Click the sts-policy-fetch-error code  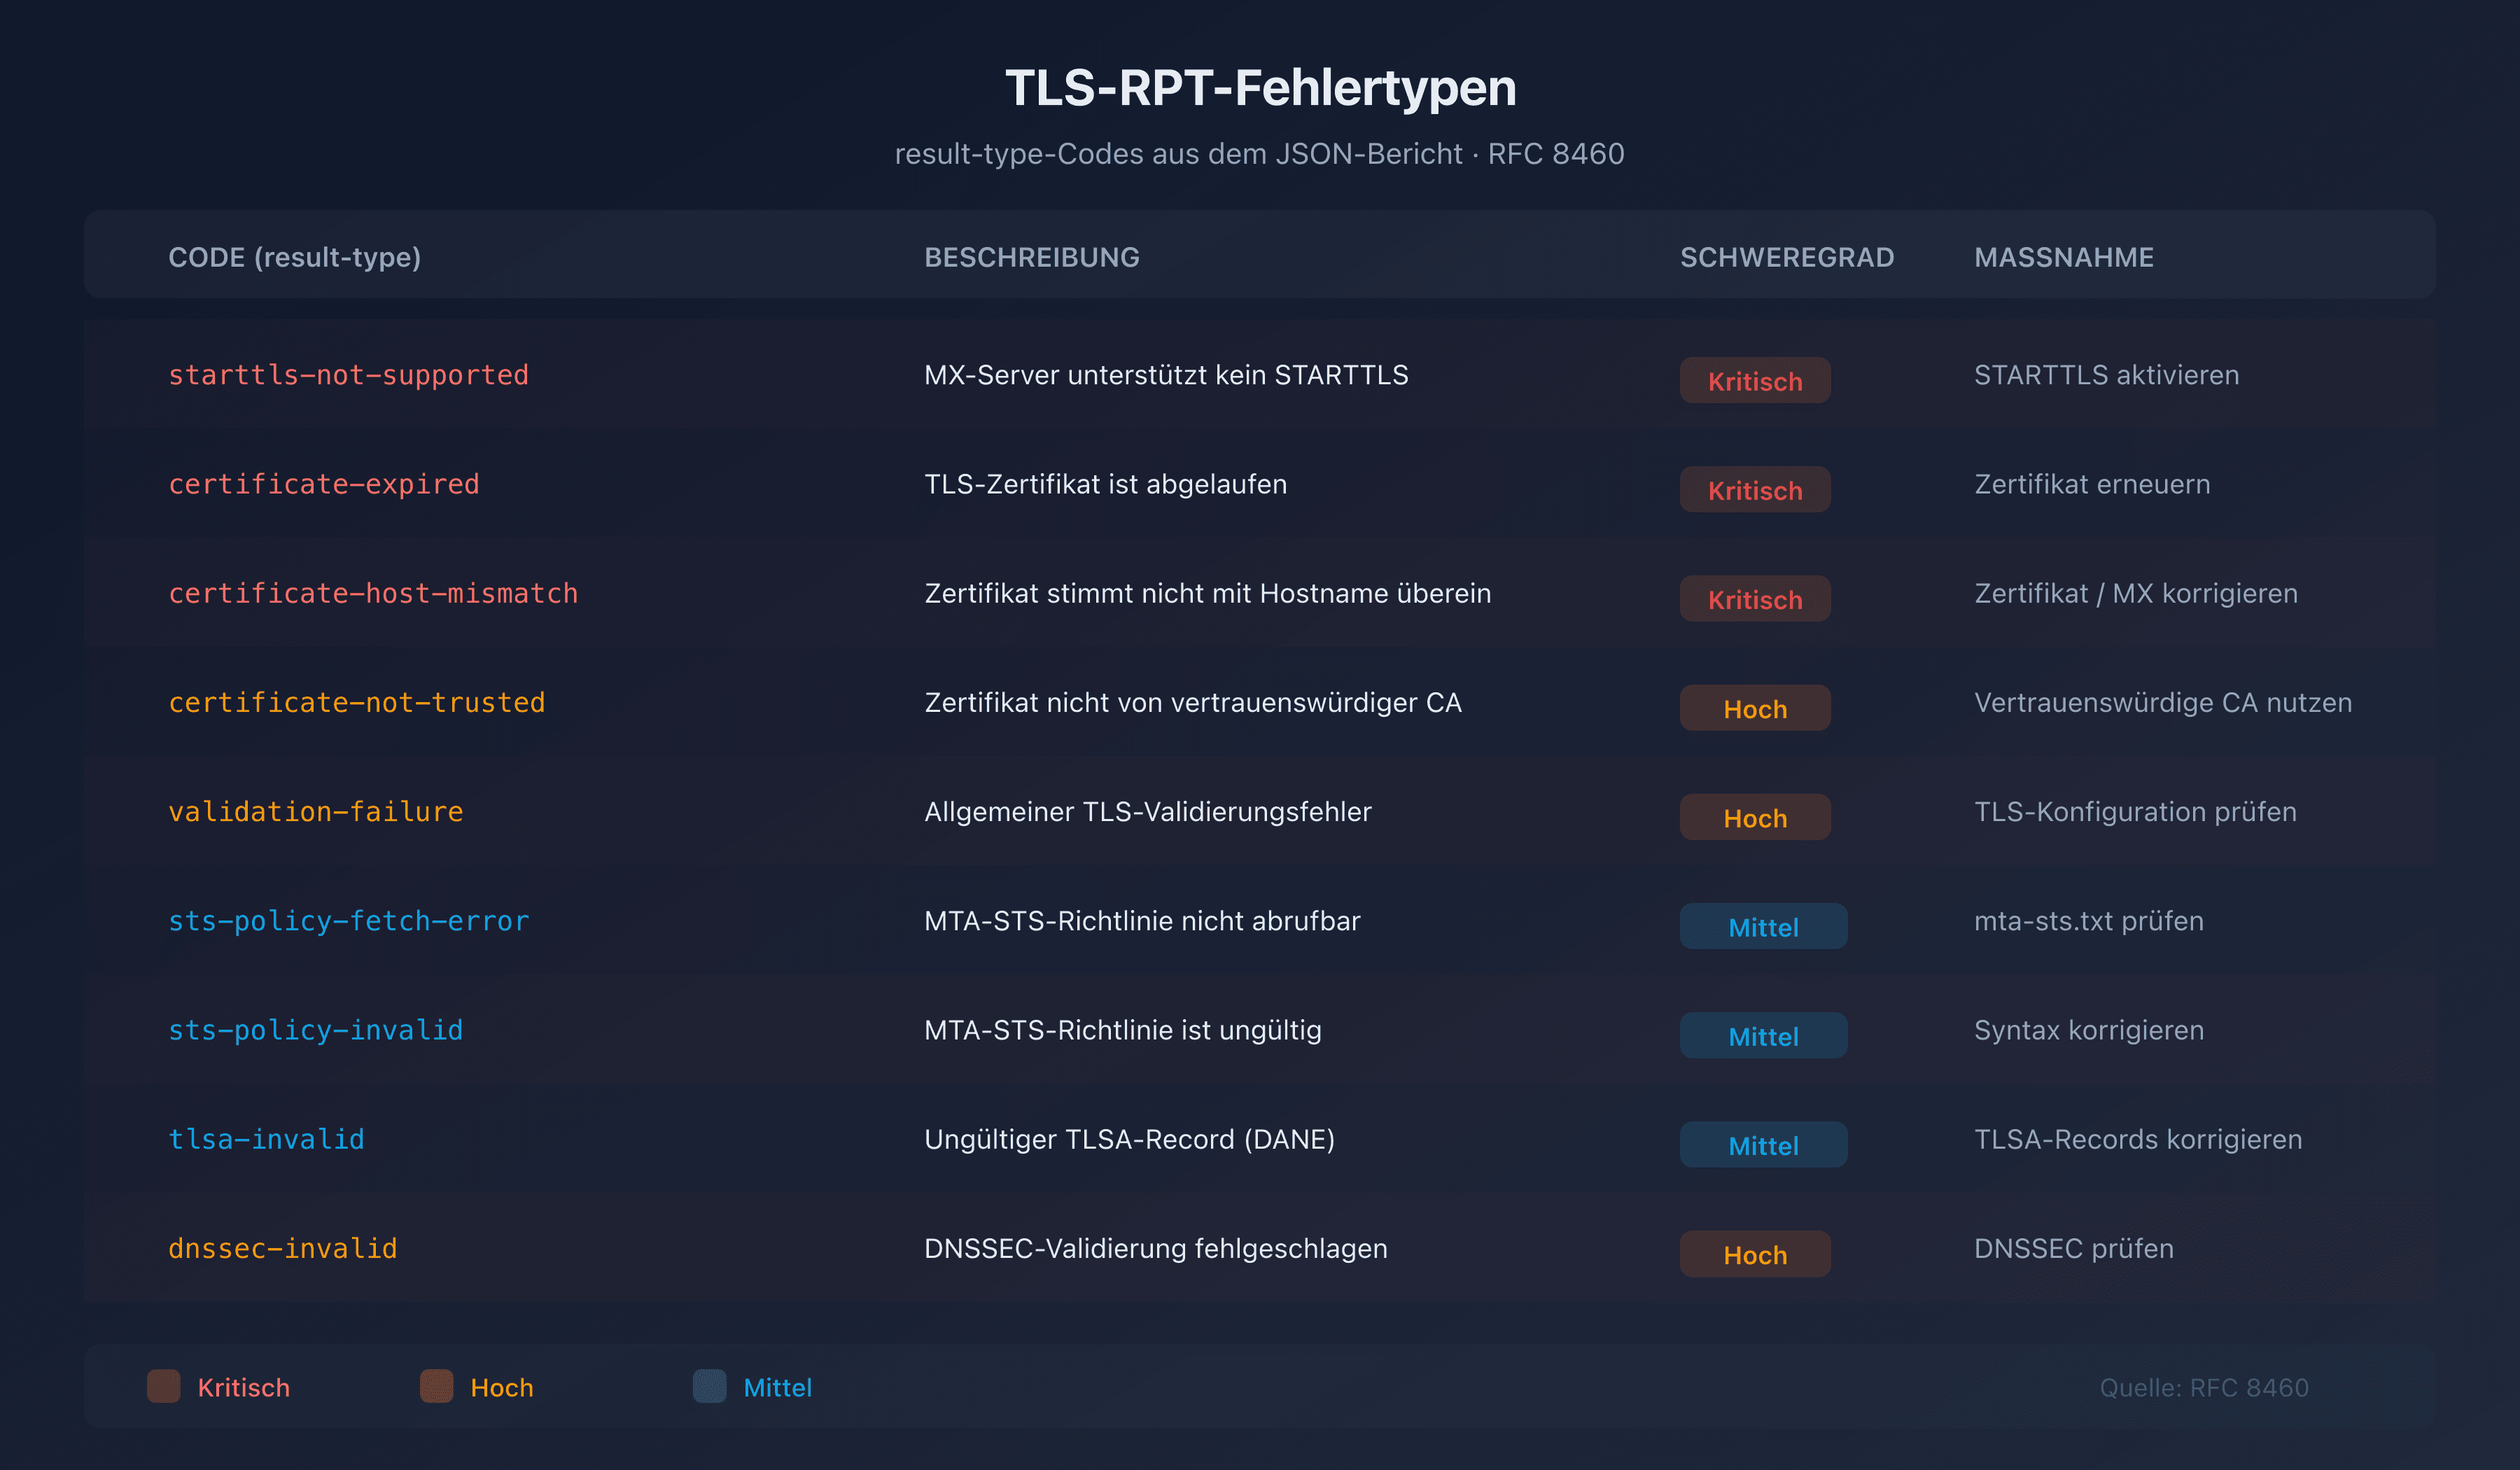(x=348, y=921)
